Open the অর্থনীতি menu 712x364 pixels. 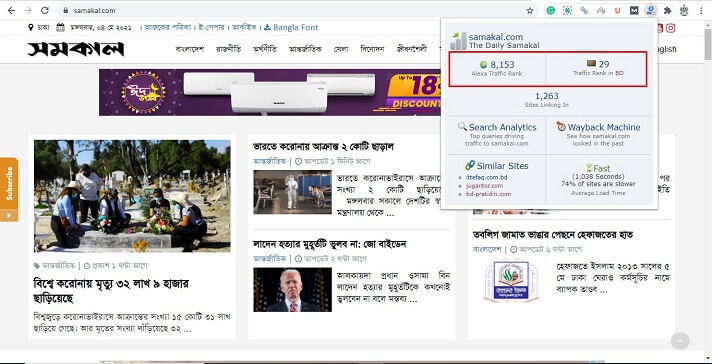(265, 49)
